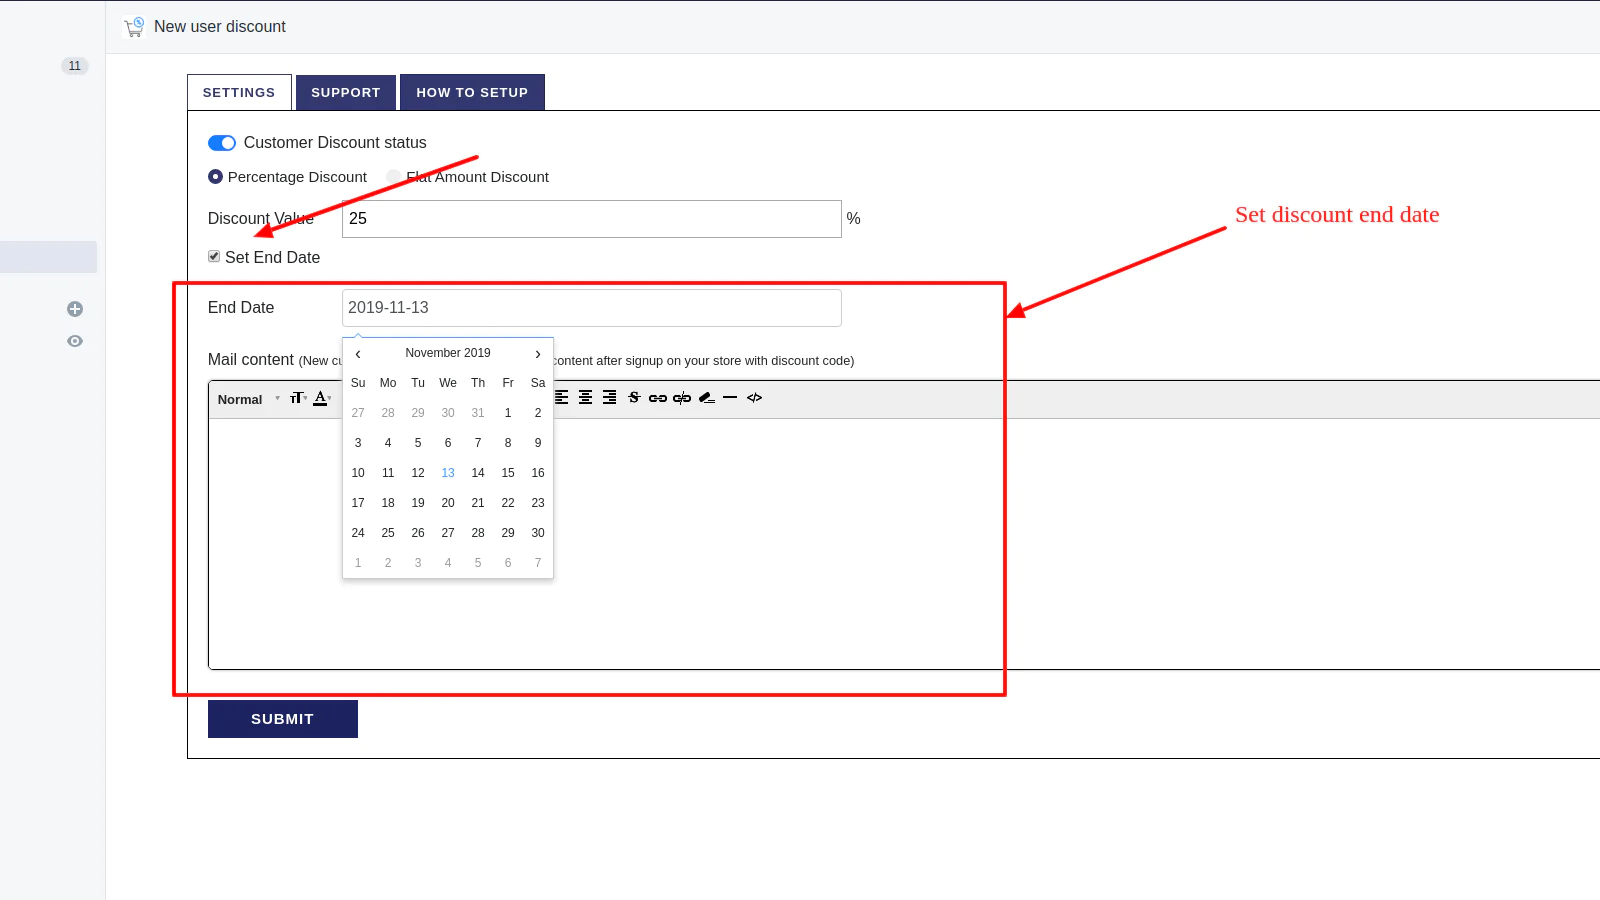The height and width of the screenshot is (900, 1600).
Task: Remove link using the unlink icon
Action: pyautogui.click(x=682, y=398)
